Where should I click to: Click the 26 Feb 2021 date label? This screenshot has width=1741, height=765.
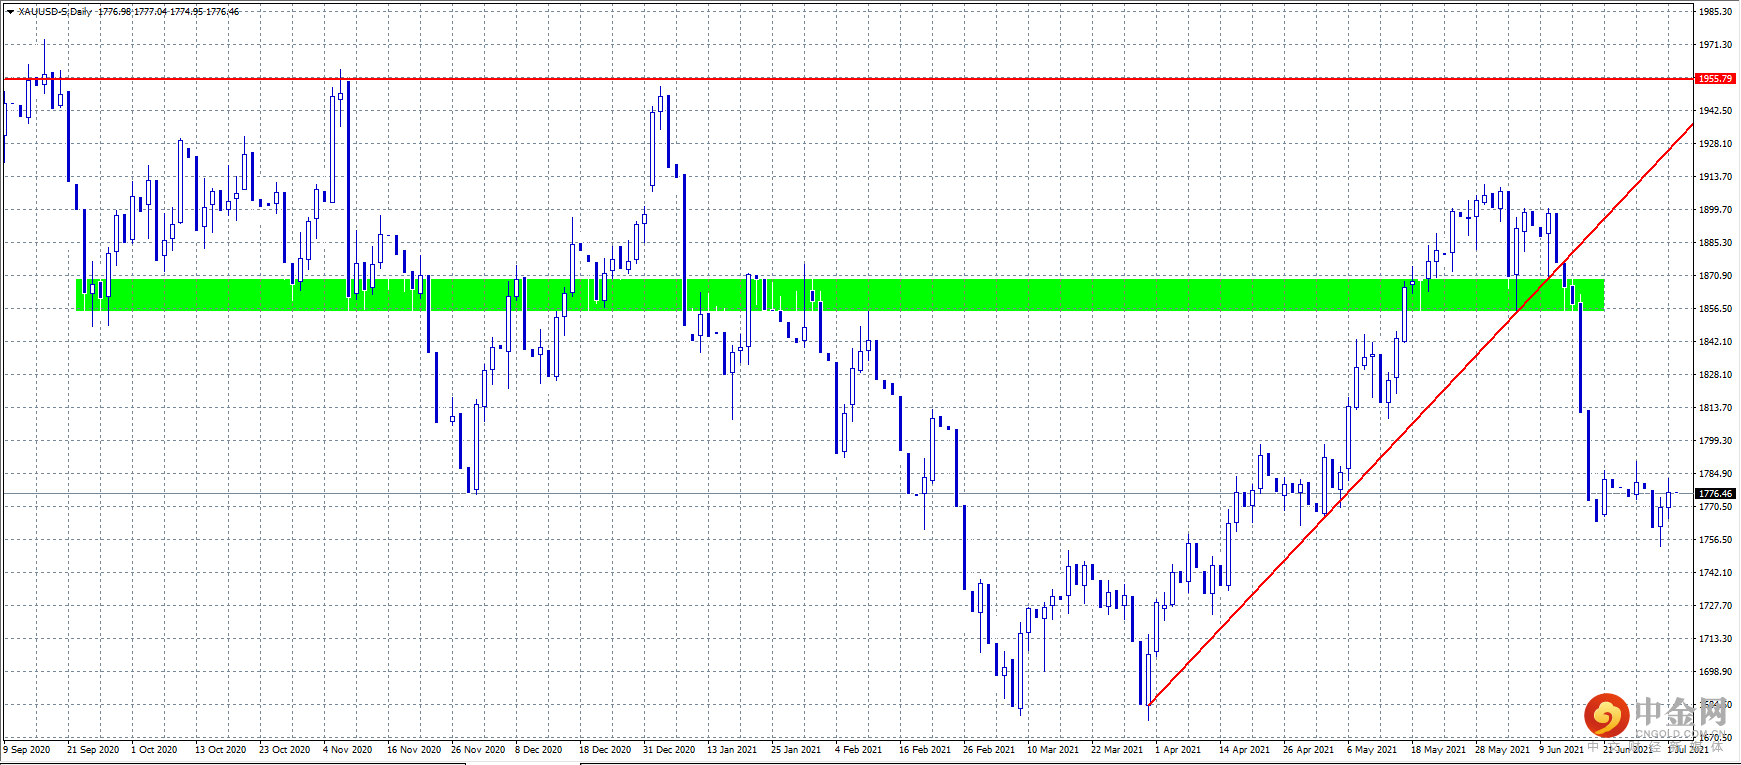[x=989, y=750]
